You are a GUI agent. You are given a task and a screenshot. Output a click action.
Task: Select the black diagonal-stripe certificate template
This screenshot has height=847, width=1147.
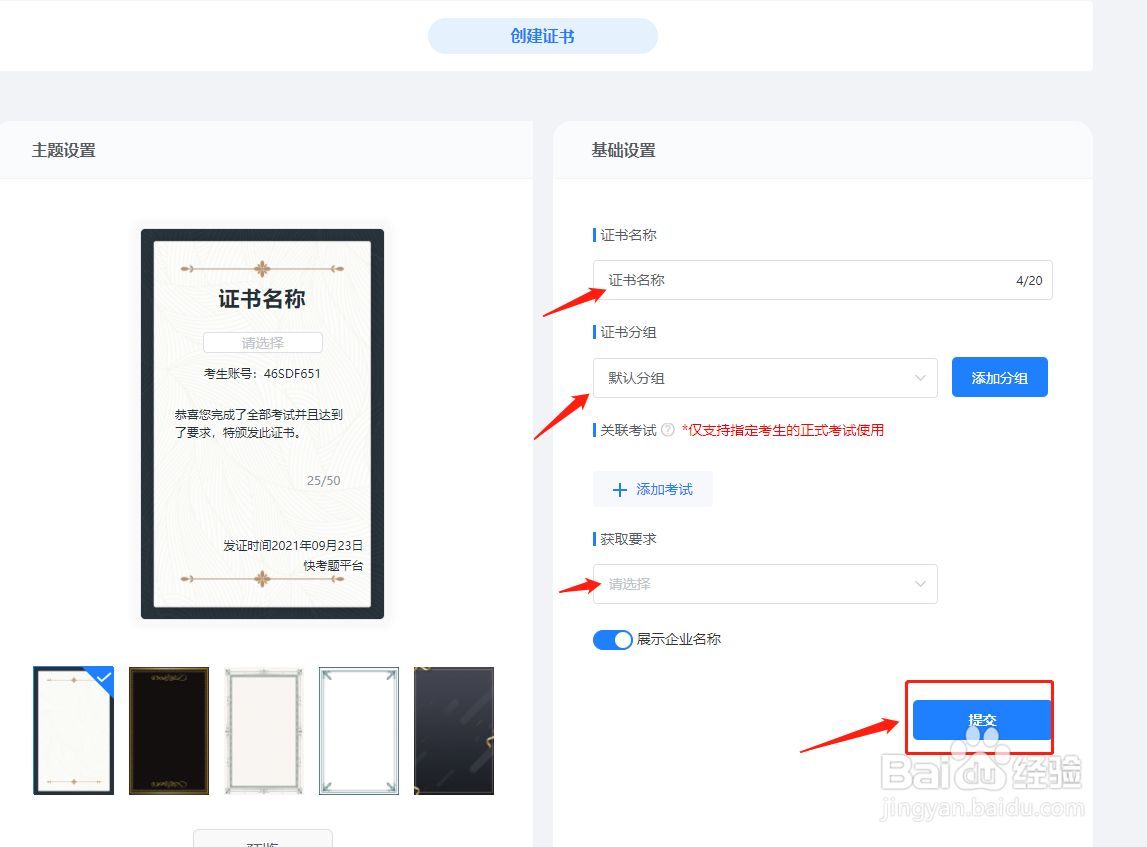[x=453, y=730]
